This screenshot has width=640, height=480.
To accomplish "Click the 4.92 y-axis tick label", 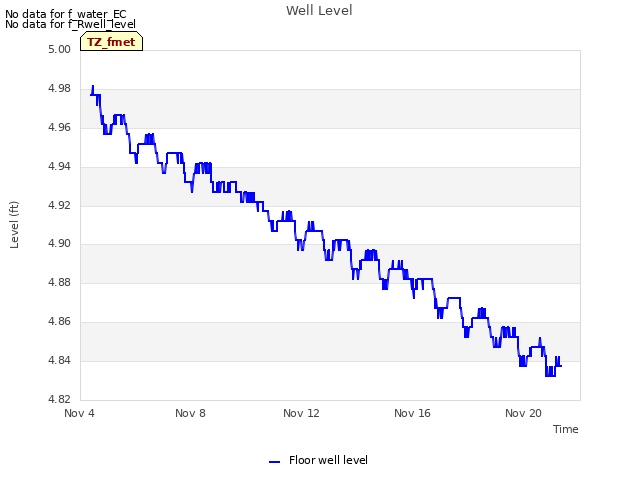I will point(59,205).
